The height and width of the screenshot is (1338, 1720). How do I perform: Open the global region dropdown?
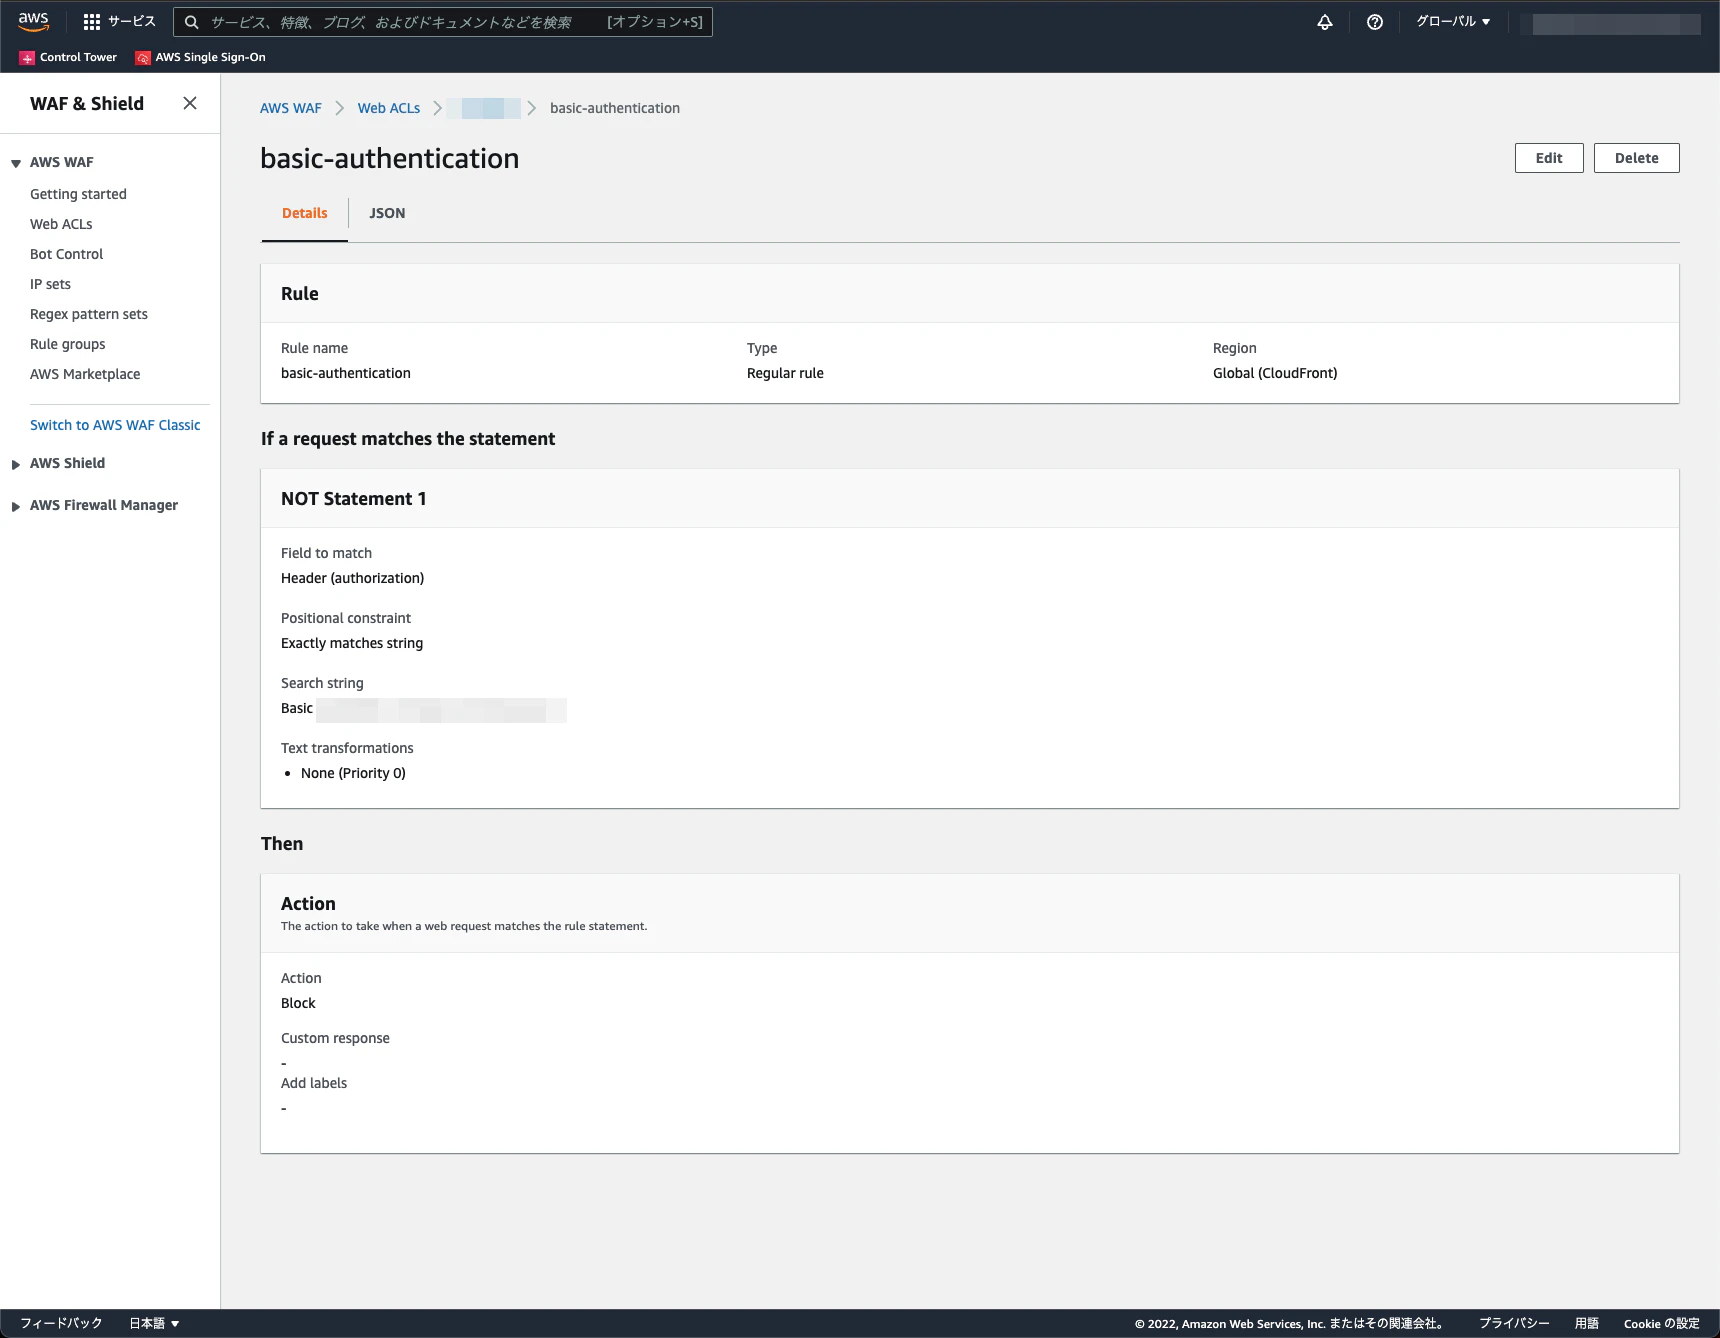1453,22
